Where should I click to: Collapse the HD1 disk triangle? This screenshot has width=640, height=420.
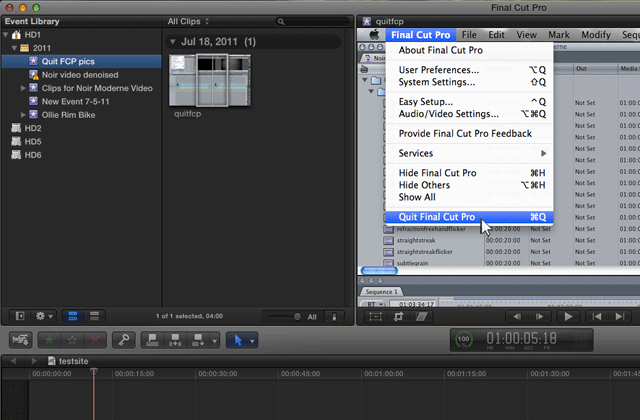[x=5, y=35]
